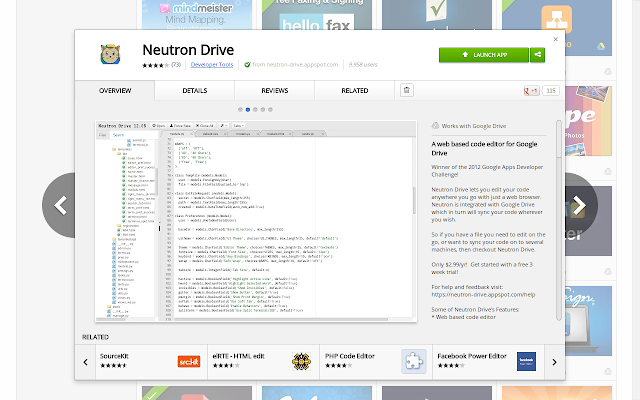Click the green Launch App button

point(484,55)
